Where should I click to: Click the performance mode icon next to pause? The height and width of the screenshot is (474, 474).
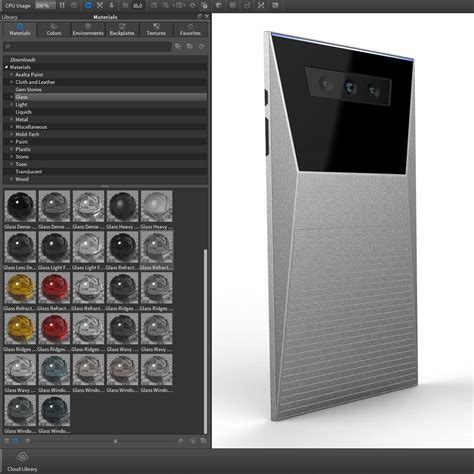tap(74, 5)
